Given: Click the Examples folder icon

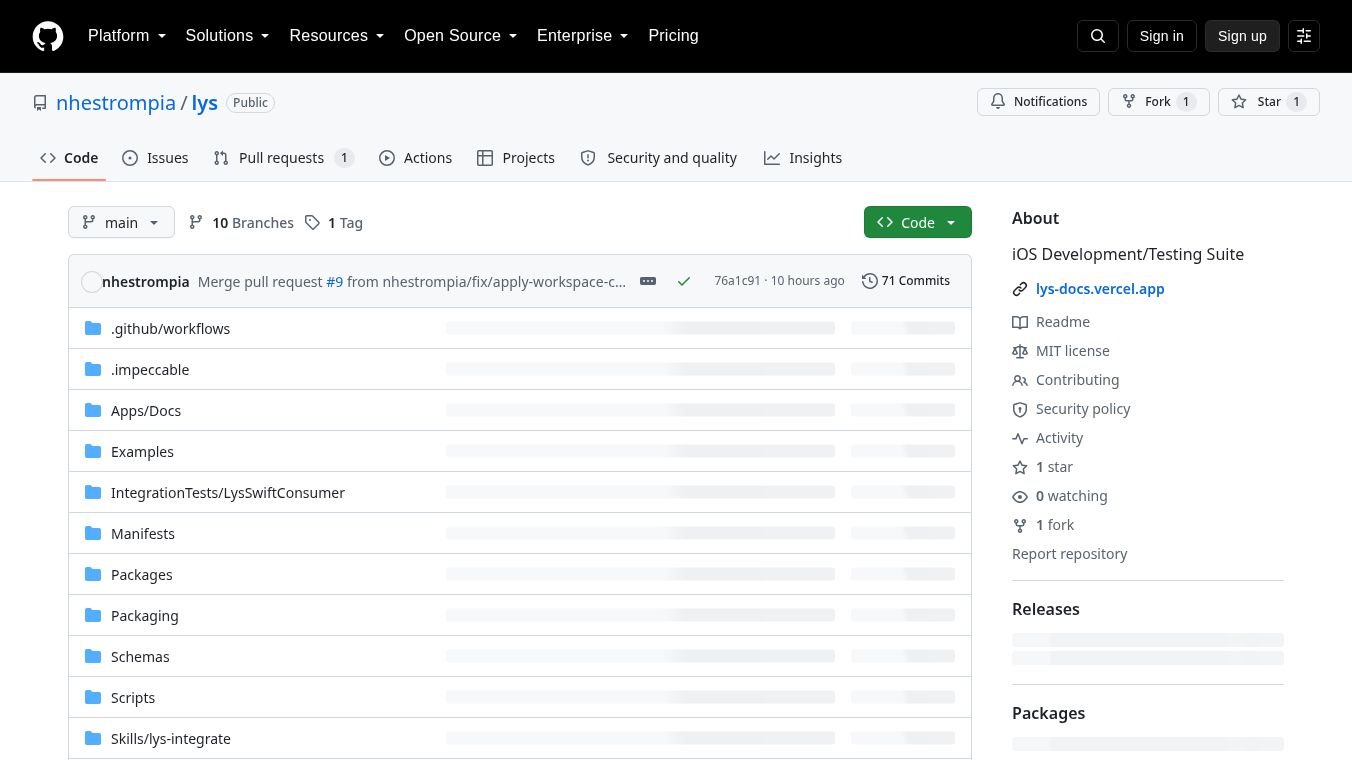Looking at the screenshot, I should (93, 451).
